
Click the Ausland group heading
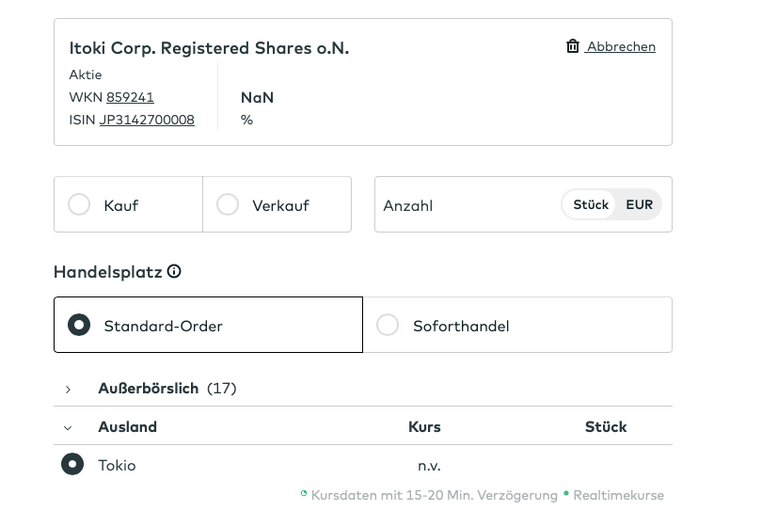(x=127, y=427)
